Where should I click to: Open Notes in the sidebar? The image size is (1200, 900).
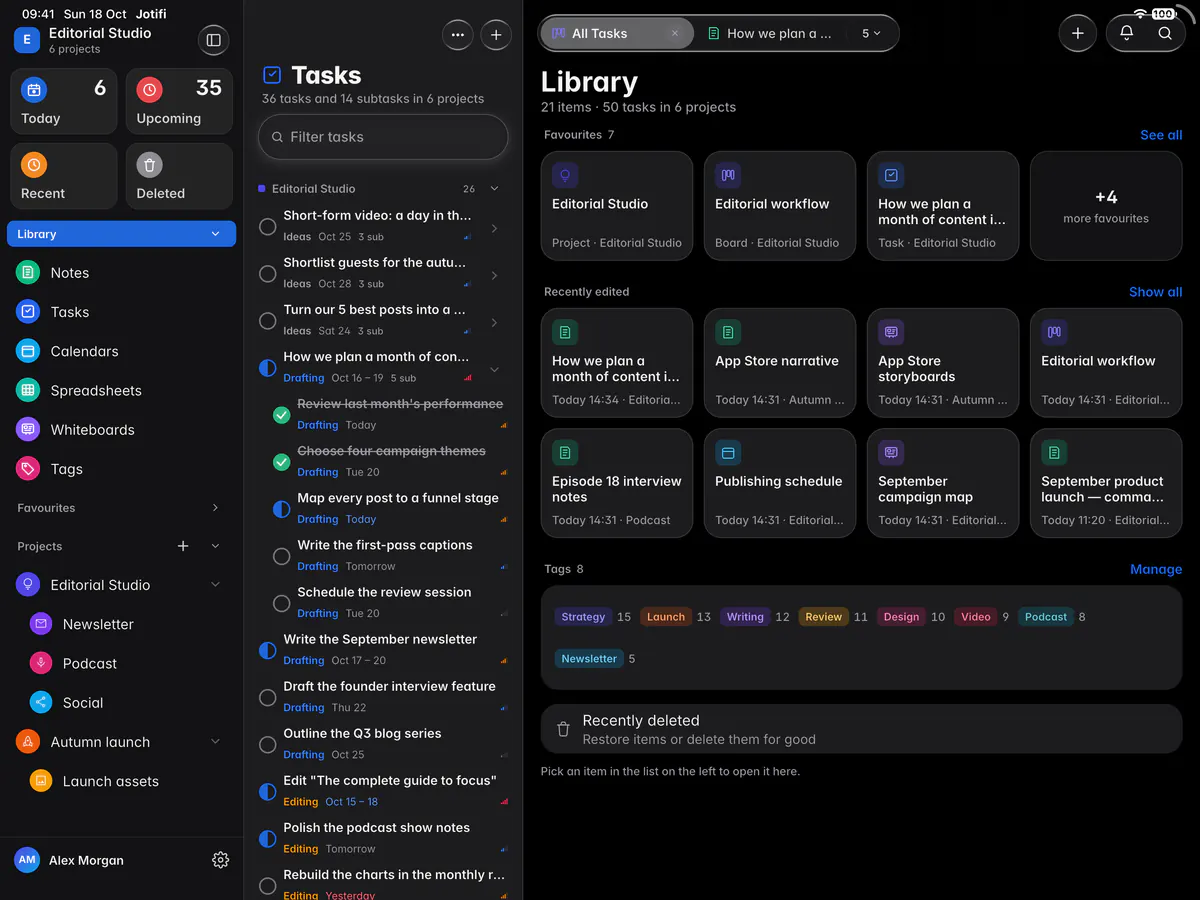pyautogui.click(x=121, y=273)
